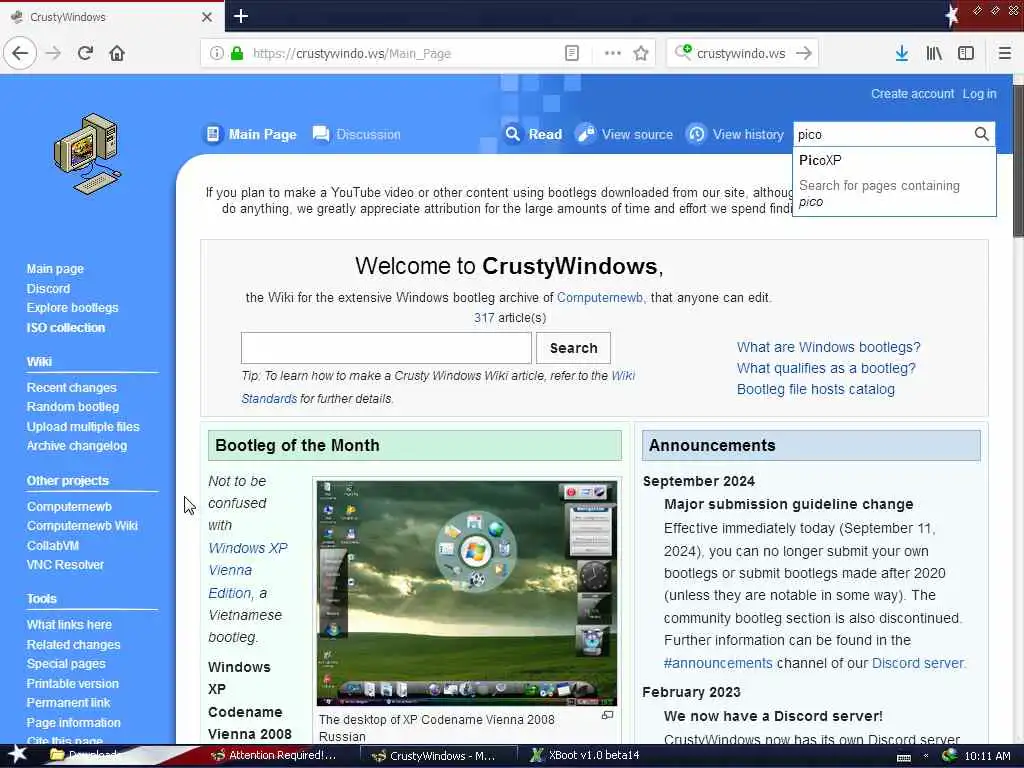Image resolution: width=1024 pixels, height=768 pixels.
Task: Open Recent changes sidebar link
Action: [71, 387]
